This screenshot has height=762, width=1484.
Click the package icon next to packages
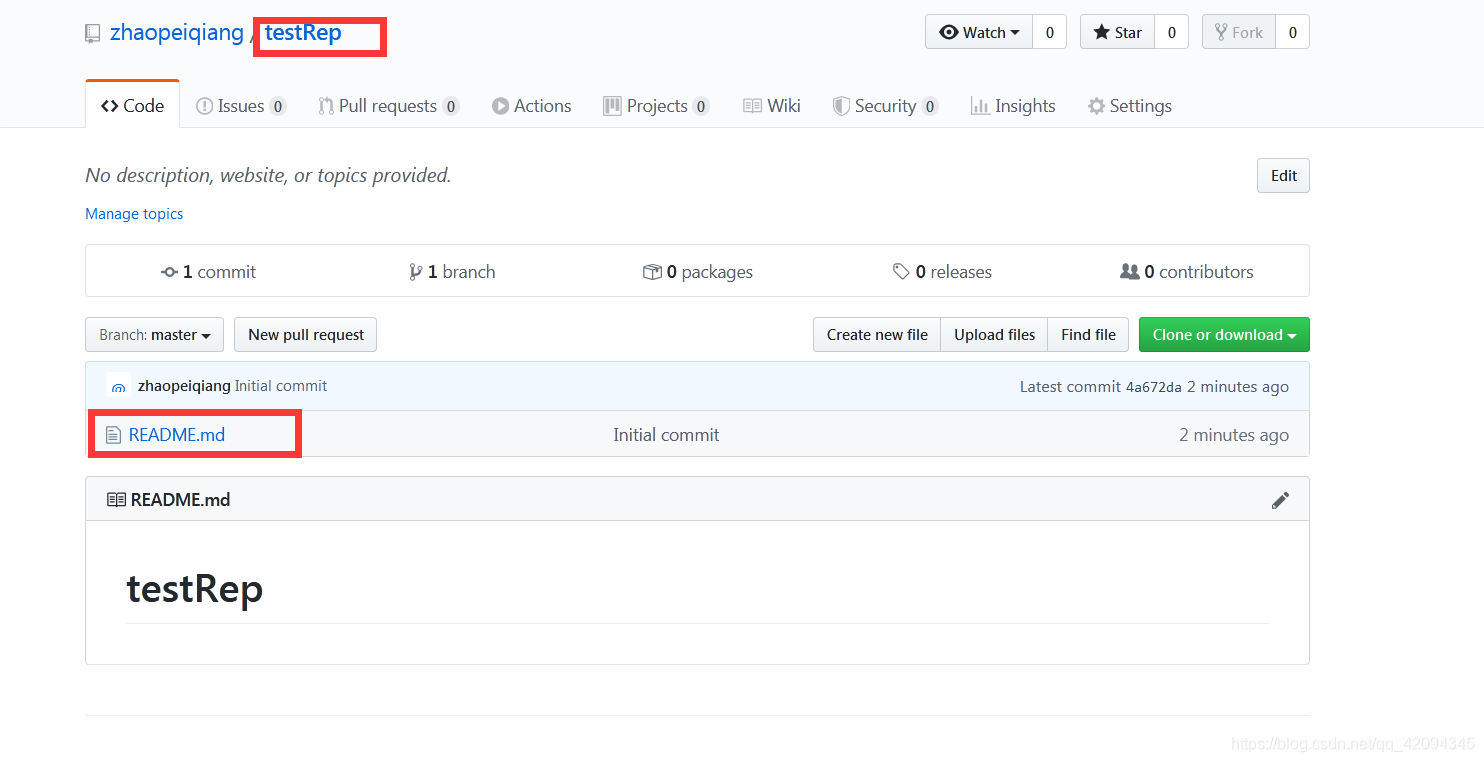(652, 272)
